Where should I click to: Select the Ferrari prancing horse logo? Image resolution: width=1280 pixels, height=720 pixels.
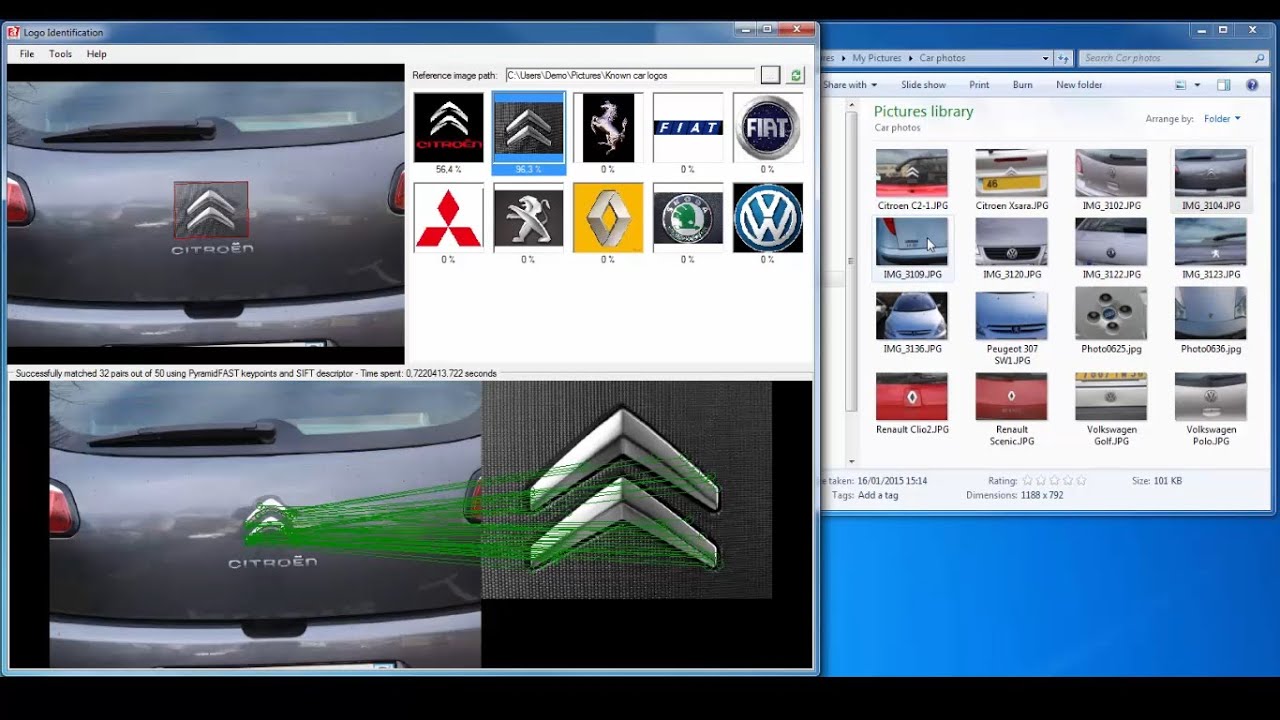(608, 128)
